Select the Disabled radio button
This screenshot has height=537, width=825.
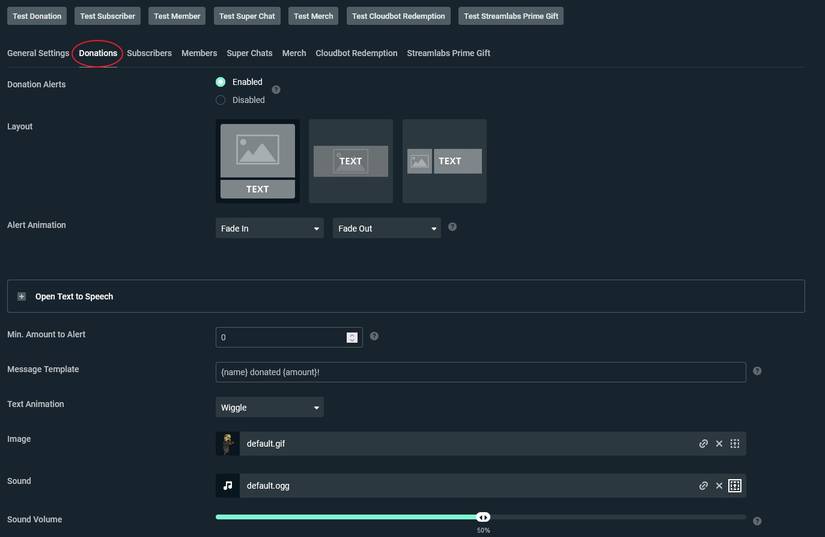click(x=220, y=100)
